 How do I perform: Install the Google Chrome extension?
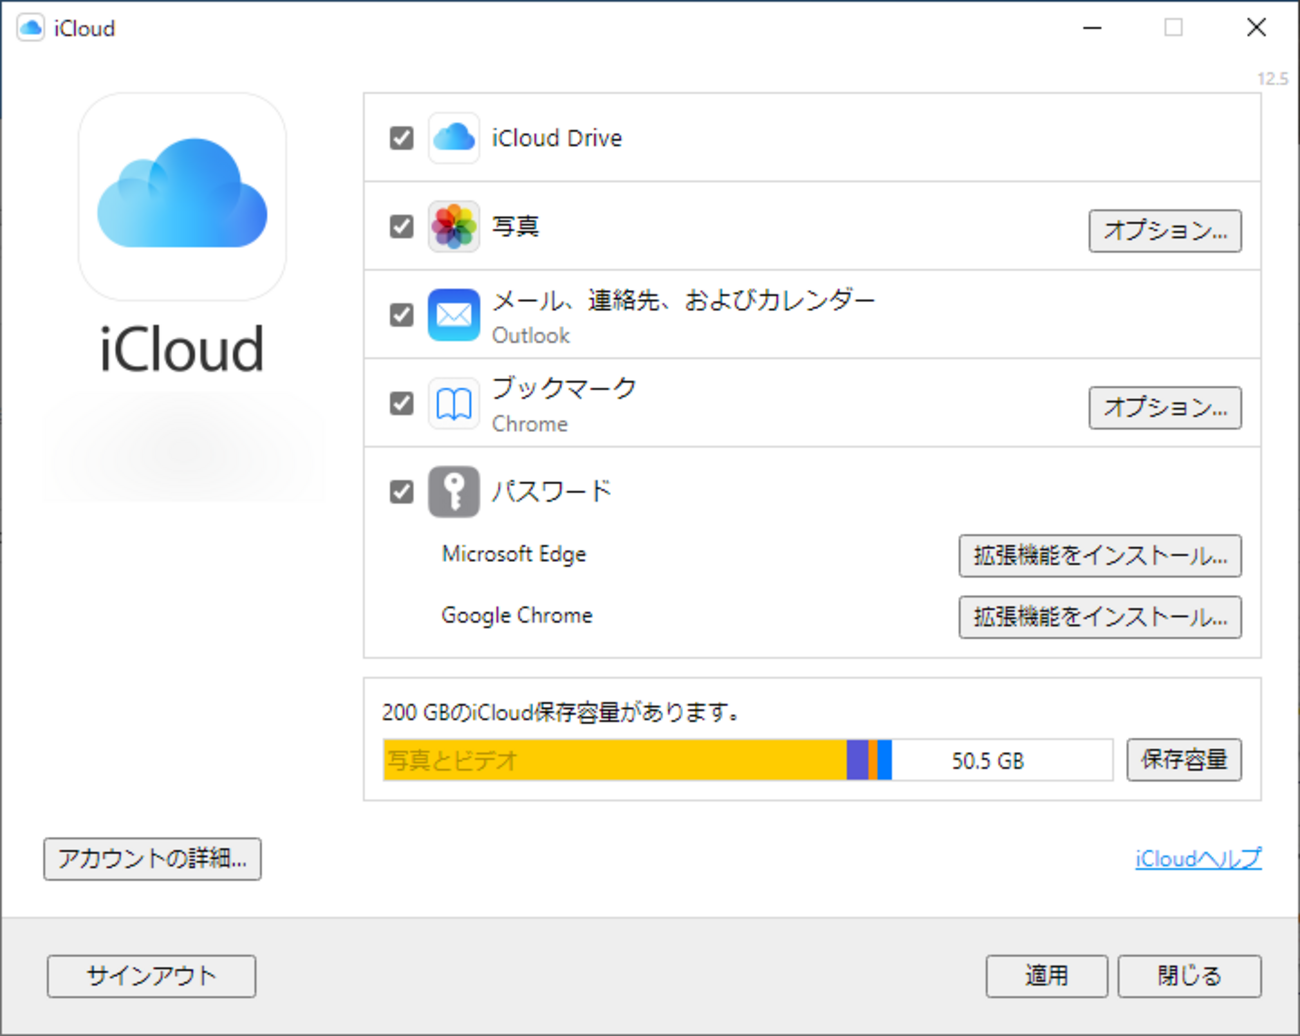1100,617
